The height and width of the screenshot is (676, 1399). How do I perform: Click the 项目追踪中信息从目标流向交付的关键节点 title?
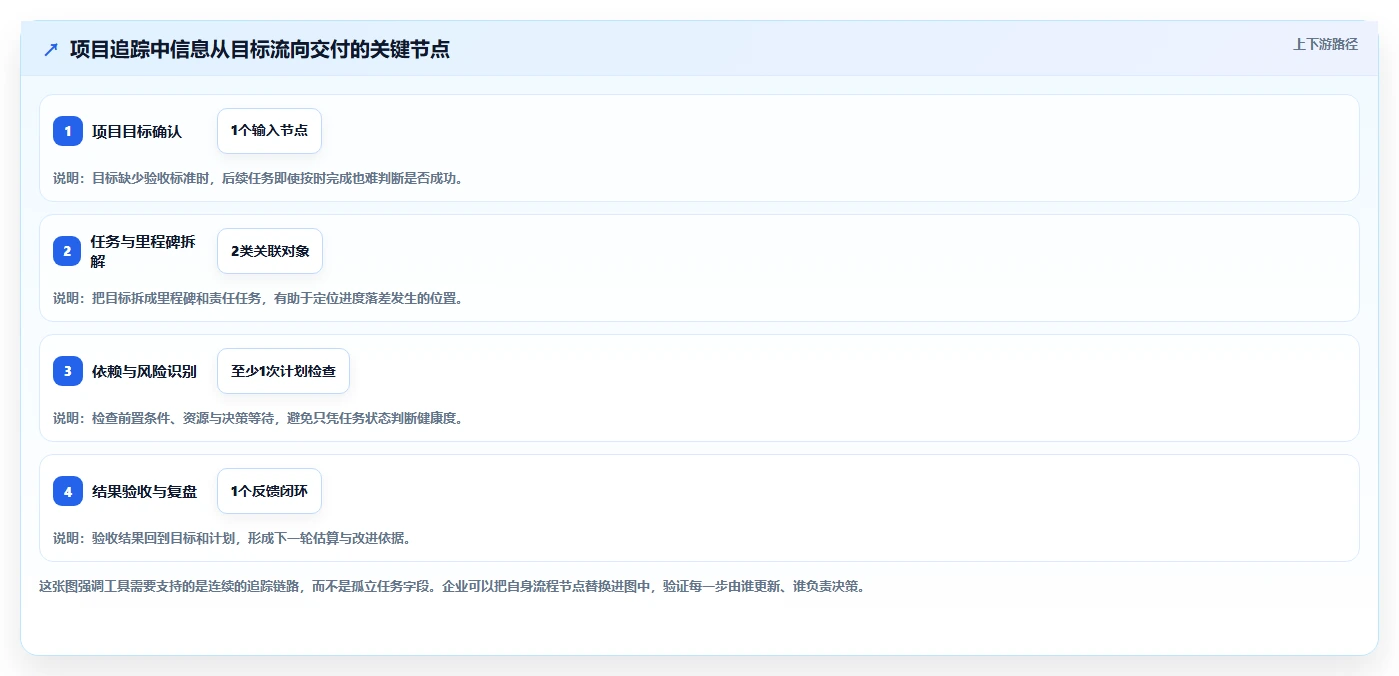[x=260, y=49]
